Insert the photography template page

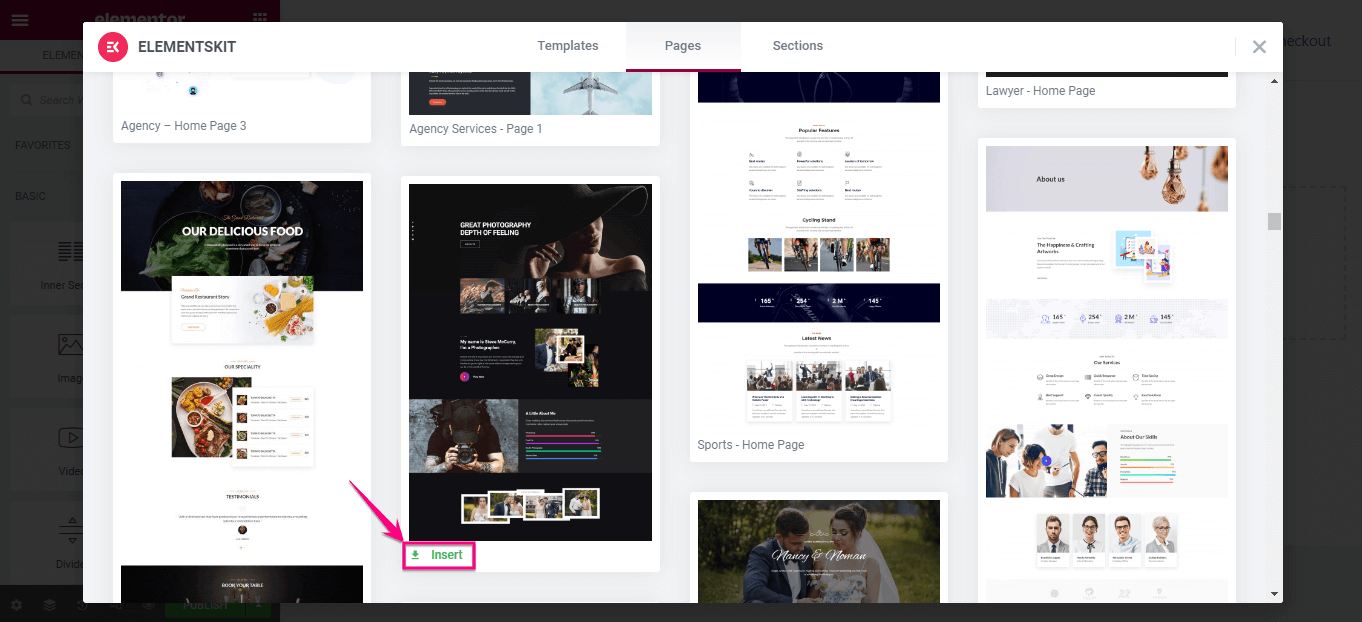pyautogui.click(x=438, y=555)
